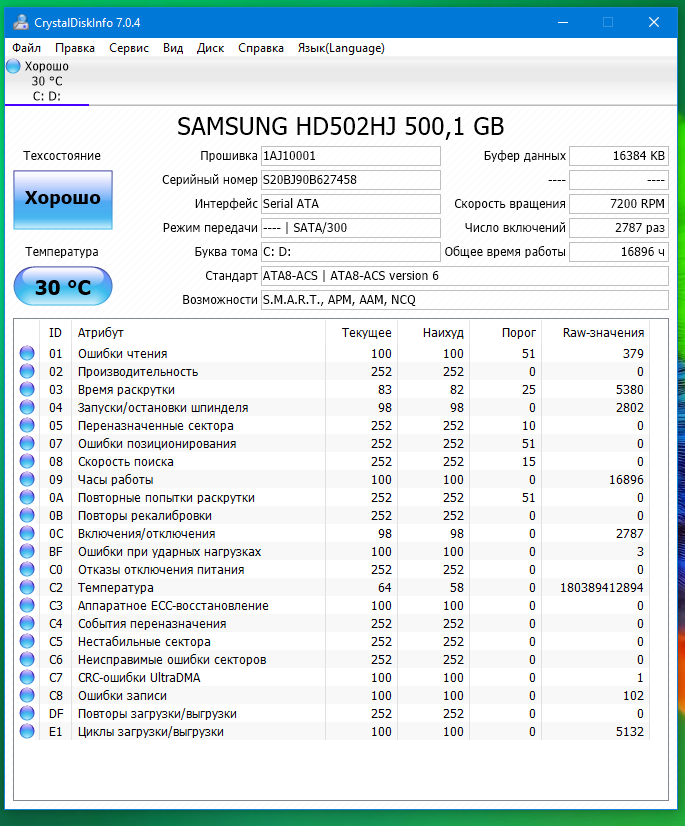Click raw value 5132 in Циклы загрузки/выгрузки row
Screen dimensions: 685x826
coord(630,731)
